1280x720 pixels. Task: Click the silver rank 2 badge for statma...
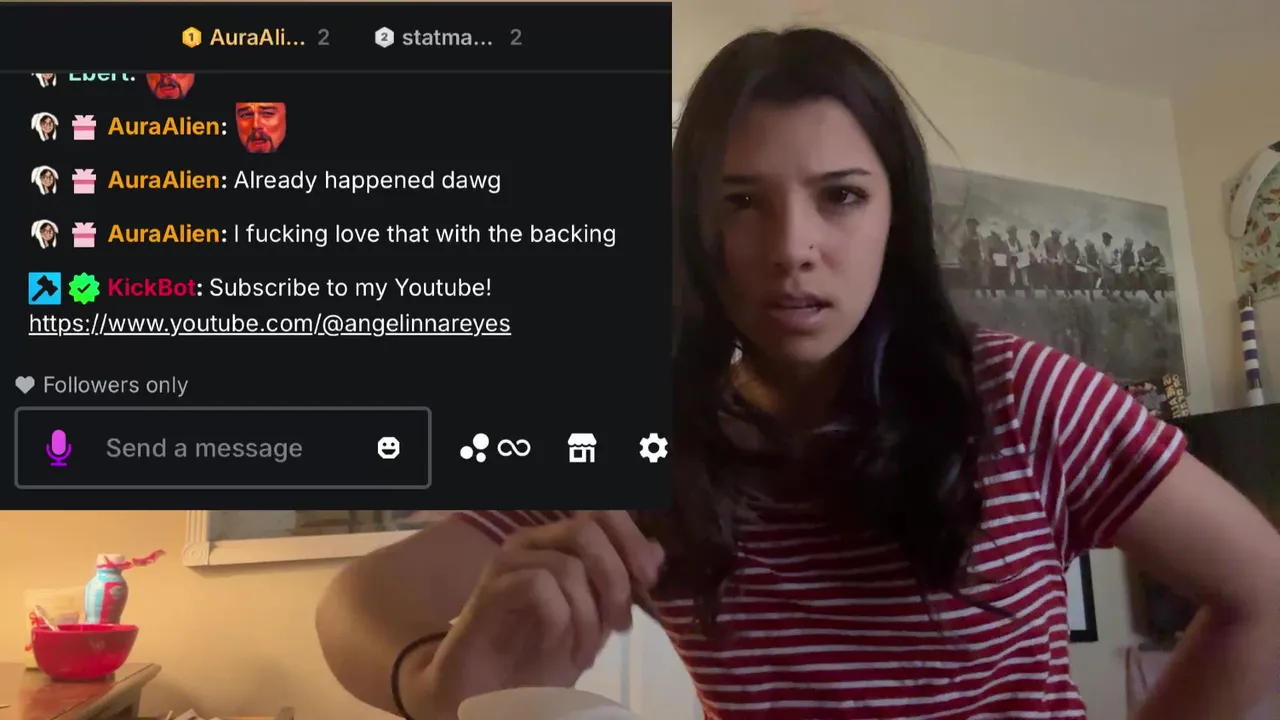click(x=384, y=38)
